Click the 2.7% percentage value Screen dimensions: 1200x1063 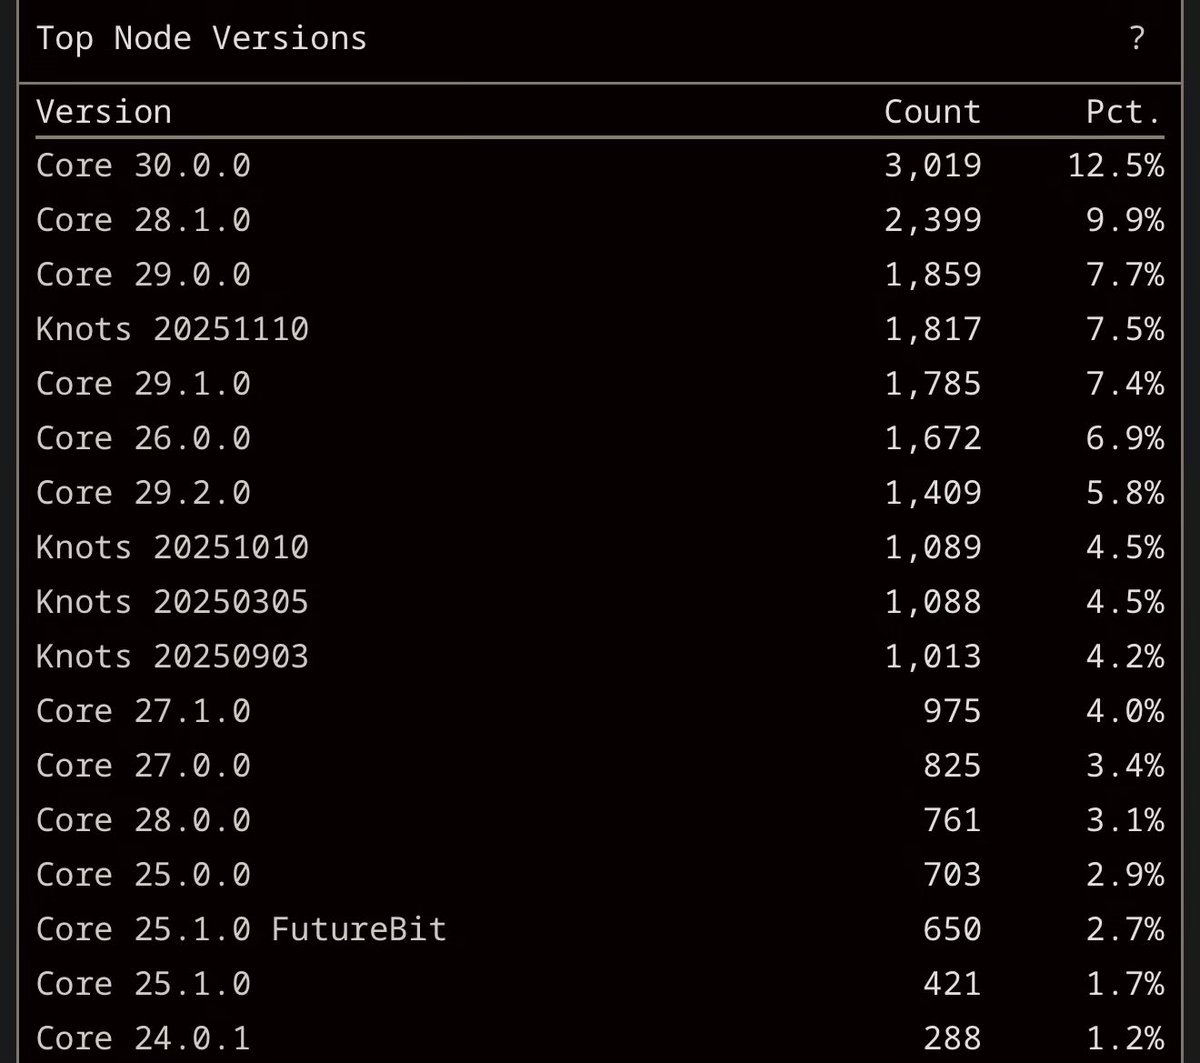point(1125,929)
